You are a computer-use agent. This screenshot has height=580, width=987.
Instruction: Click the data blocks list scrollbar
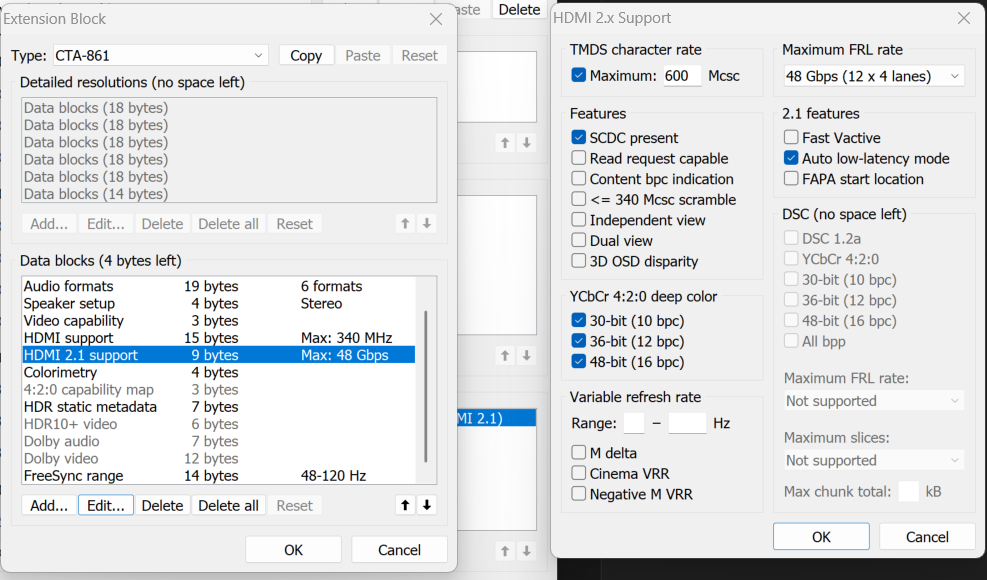pyautogui.click(x=426, y=380)
